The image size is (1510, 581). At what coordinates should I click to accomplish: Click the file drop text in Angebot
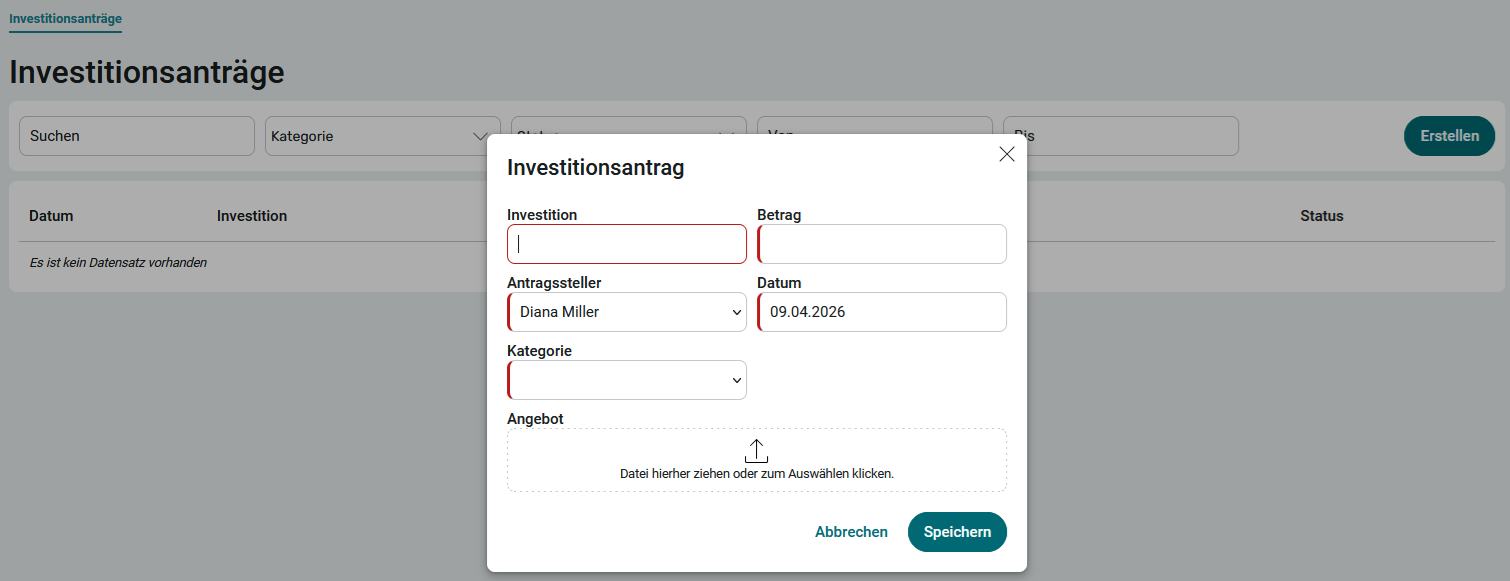tap(756, 474)
